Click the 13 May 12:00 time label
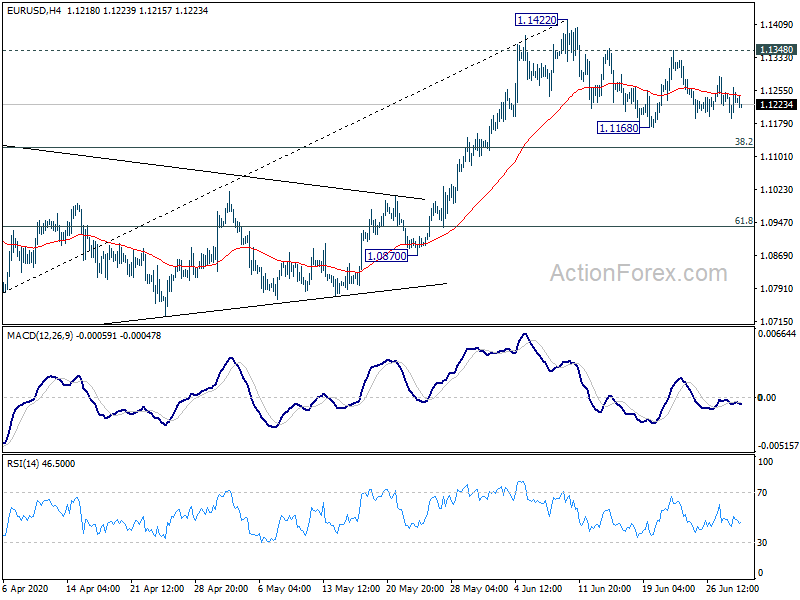800x600 pixels. point(351,588)
